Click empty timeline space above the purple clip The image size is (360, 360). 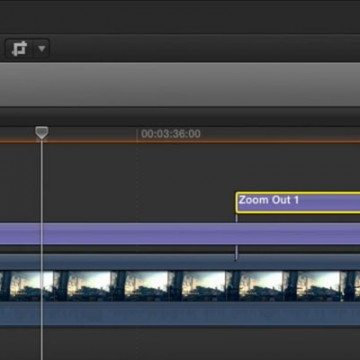pyautogui.click(x=133, y=180)
